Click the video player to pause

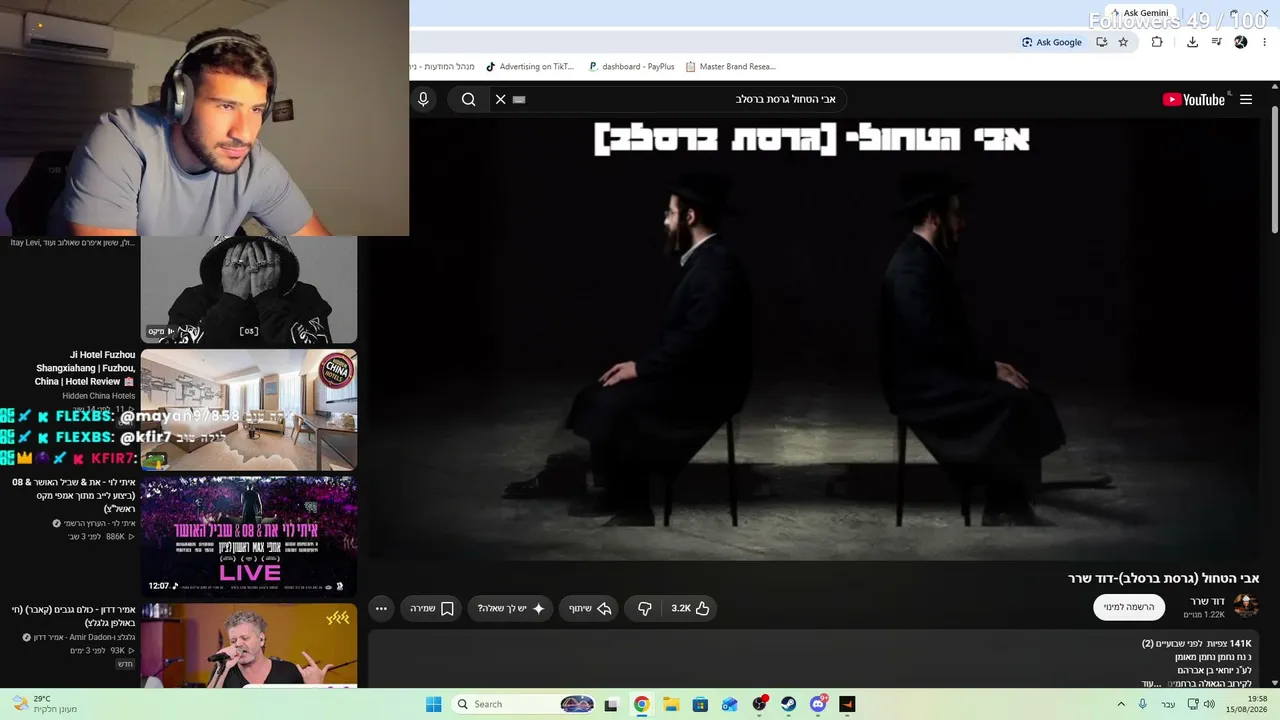[815, 340]
